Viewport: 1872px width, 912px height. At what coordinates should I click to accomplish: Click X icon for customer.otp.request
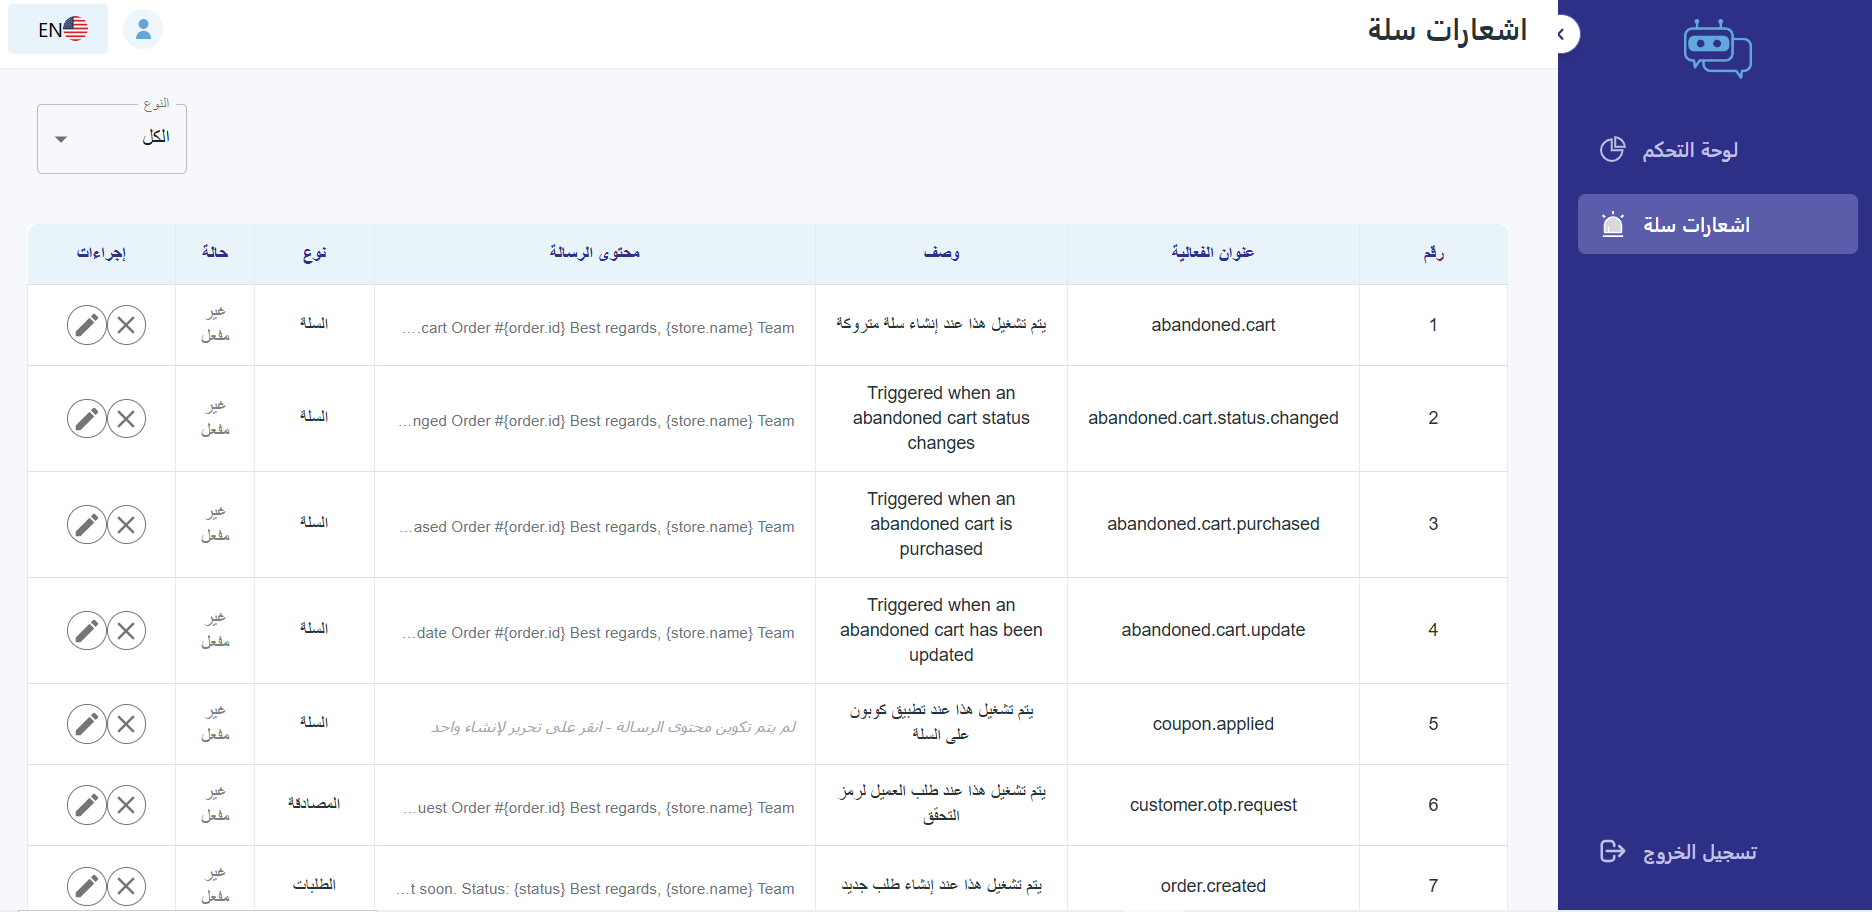126,805
